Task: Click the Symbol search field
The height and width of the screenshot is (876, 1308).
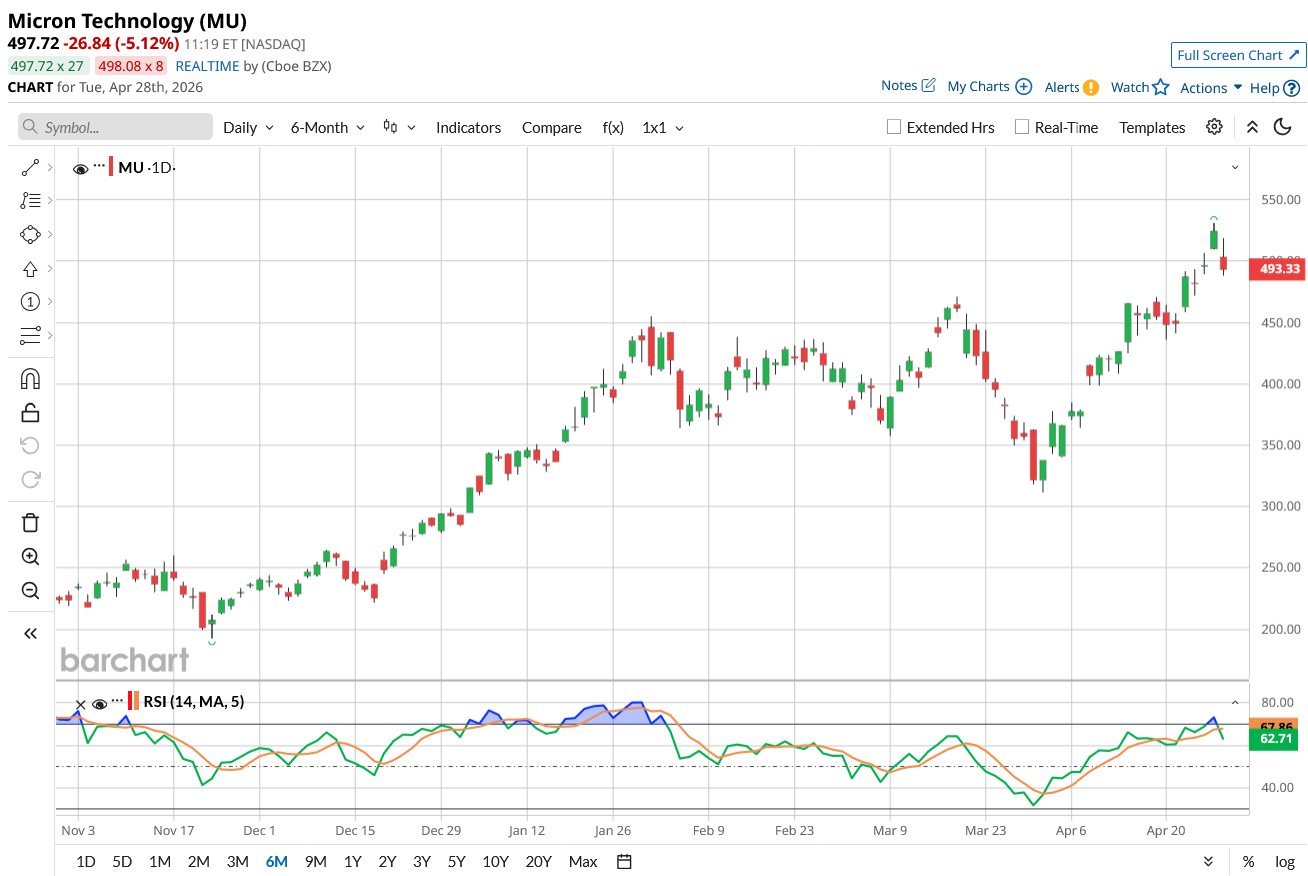Action: [116, 127]
